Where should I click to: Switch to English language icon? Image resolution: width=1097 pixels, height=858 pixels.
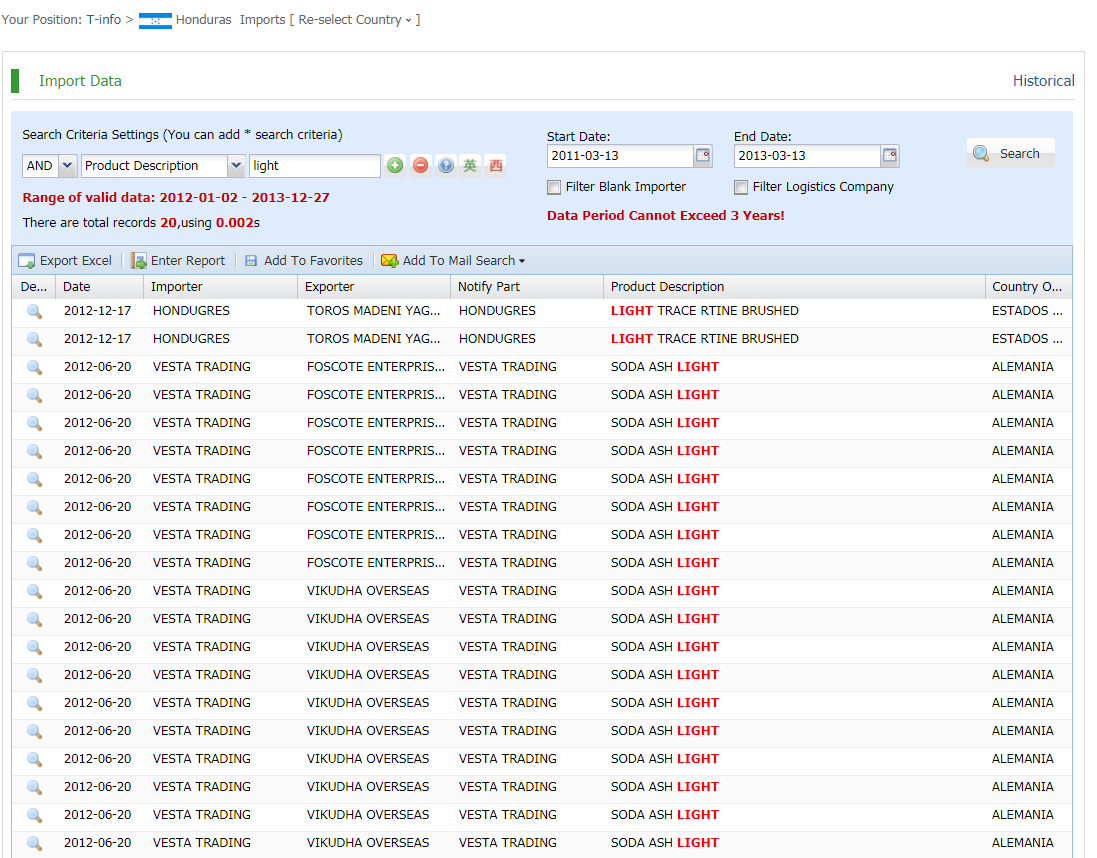tap(470, 166)
